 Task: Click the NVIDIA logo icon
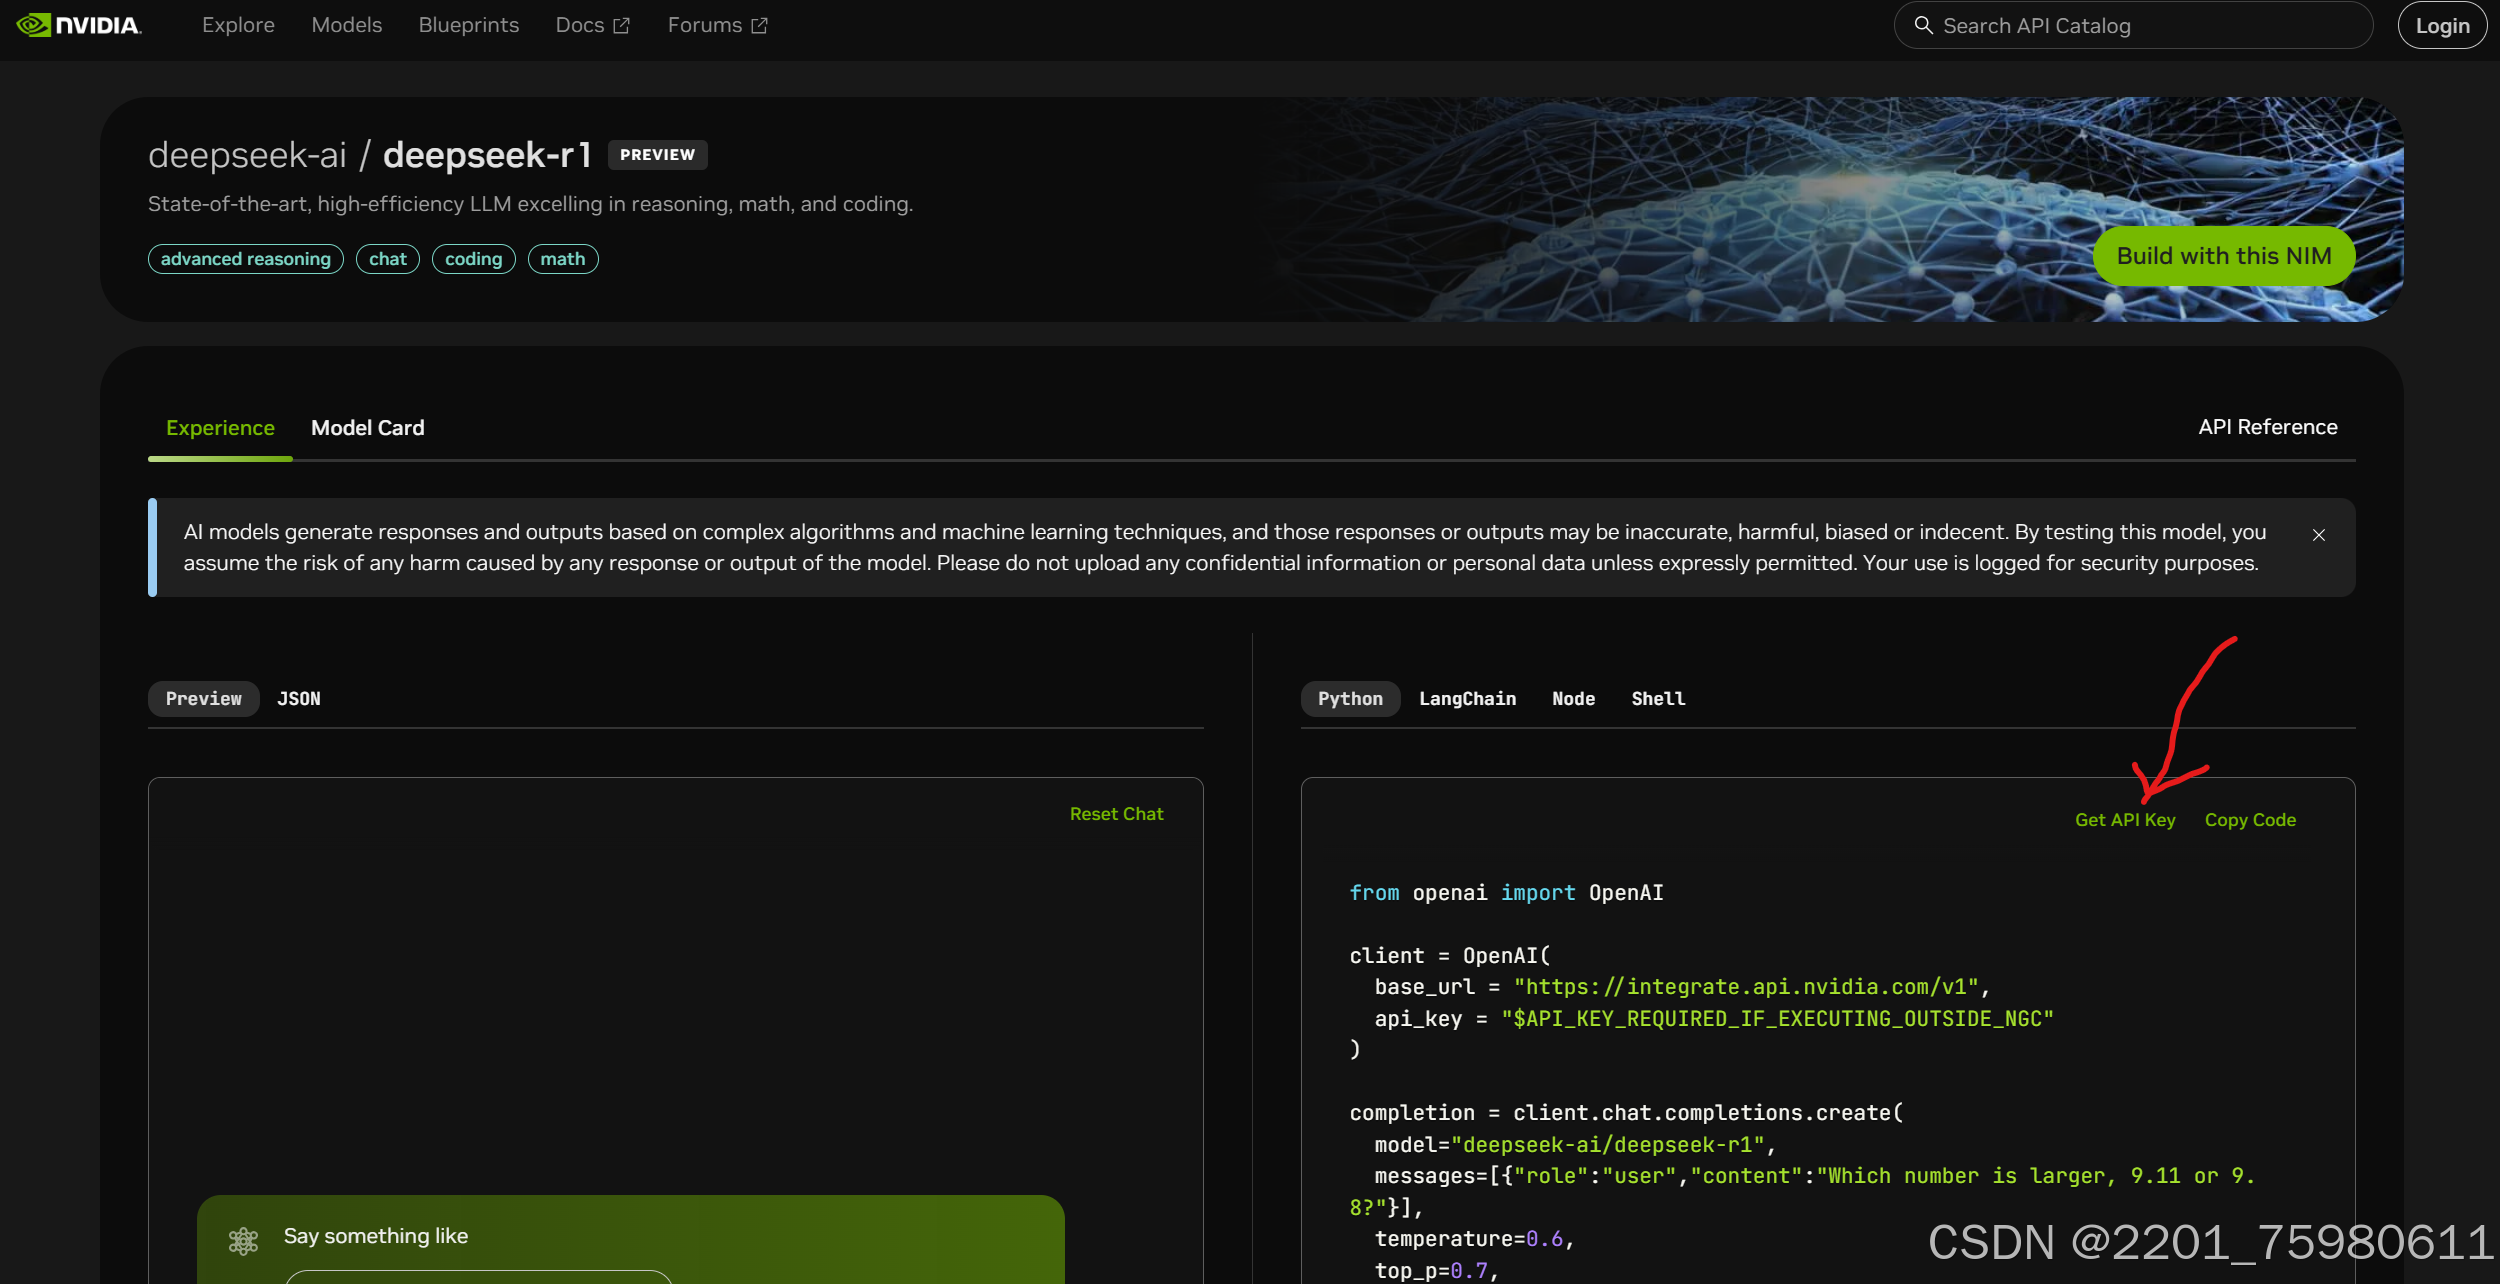34,25
